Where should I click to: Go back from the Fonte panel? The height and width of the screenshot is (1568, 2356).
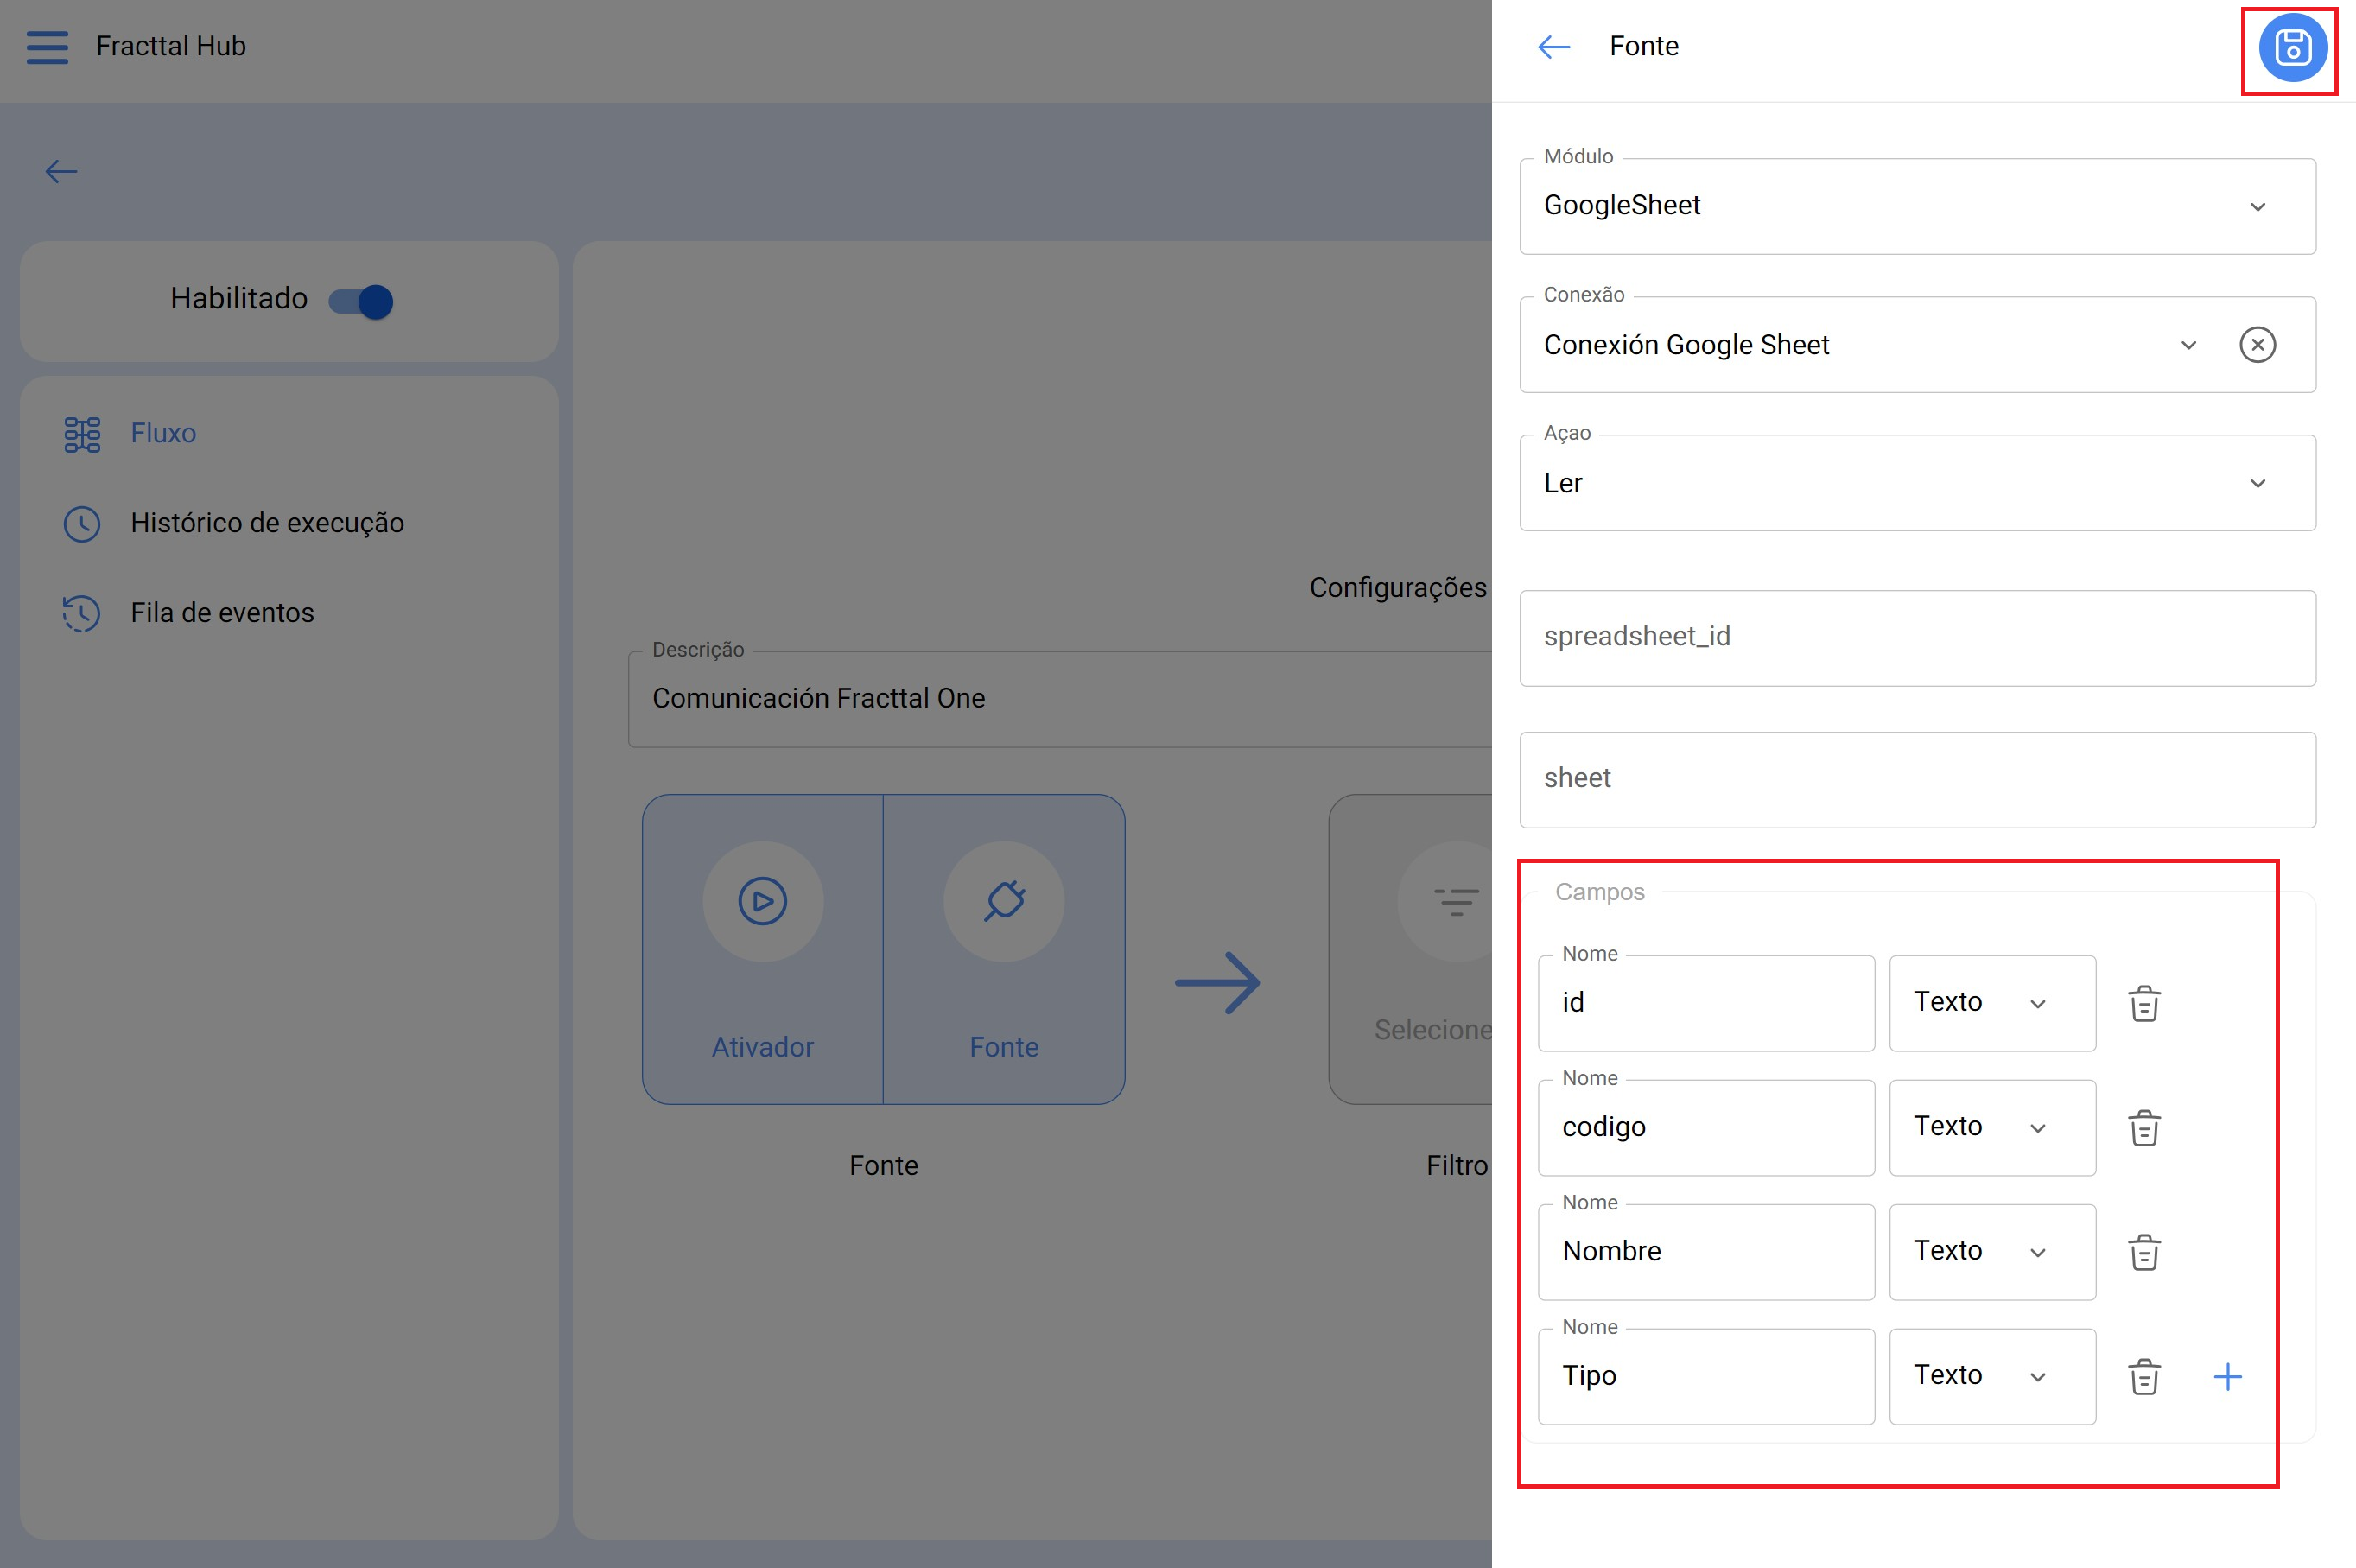[x=1553, y=46]
